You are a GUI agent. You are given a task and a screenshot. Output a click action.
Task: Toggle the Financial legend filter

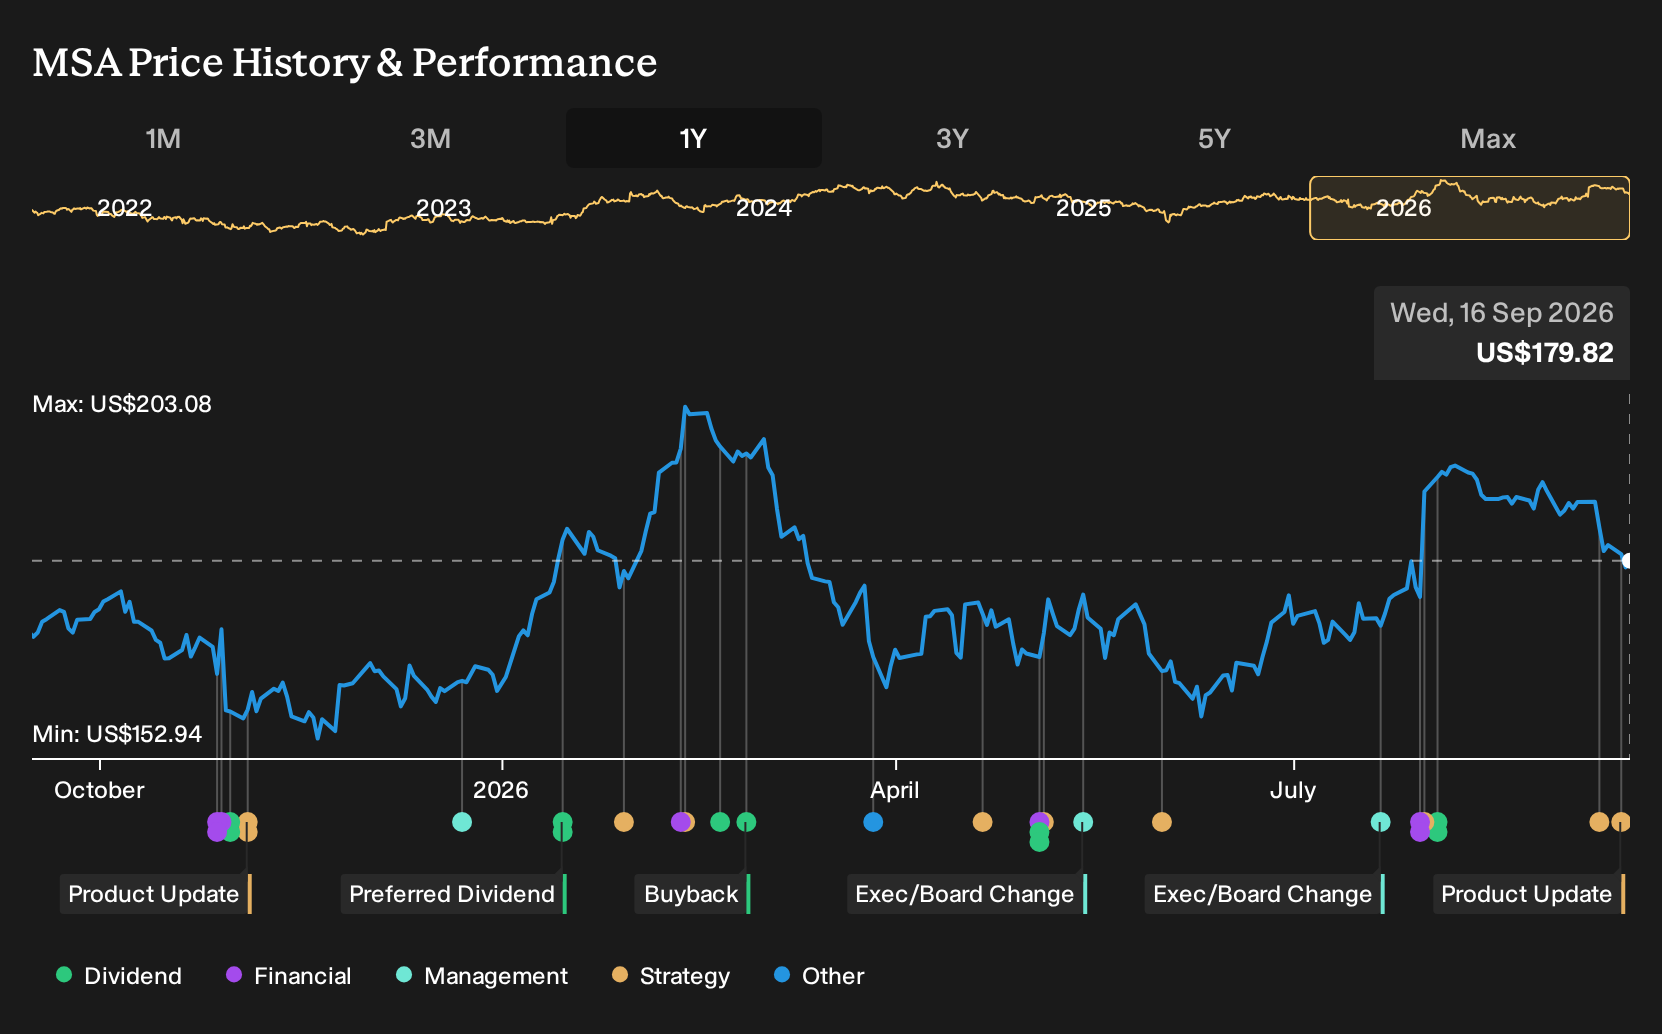289,976
